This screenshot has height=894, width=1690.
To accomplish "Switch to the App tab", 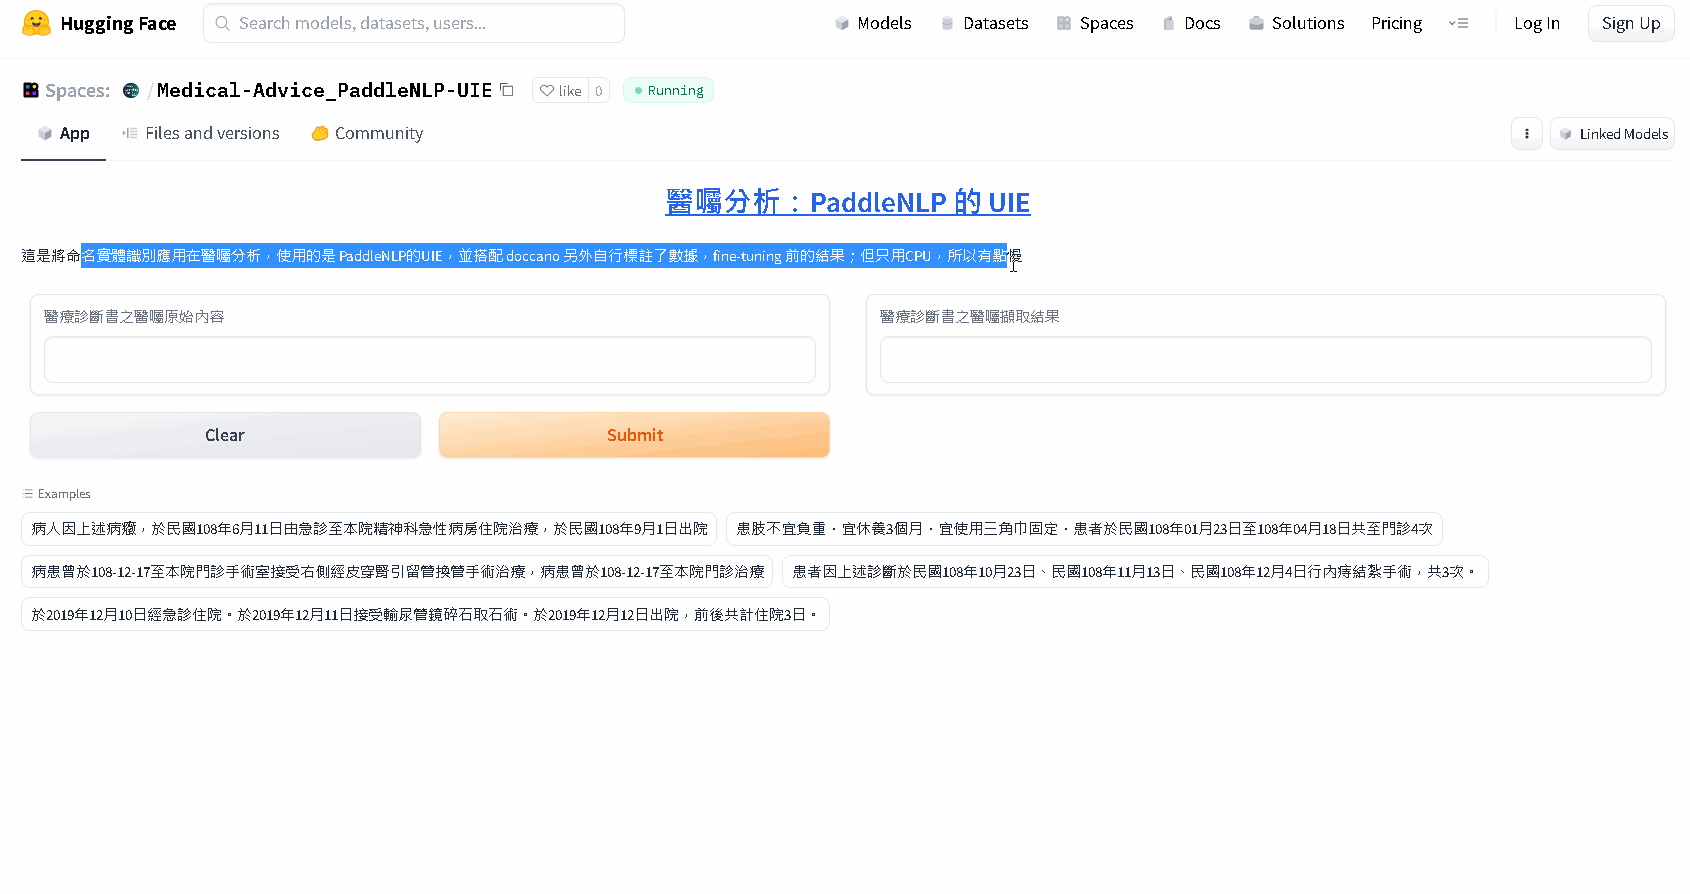I will [63, 133].
